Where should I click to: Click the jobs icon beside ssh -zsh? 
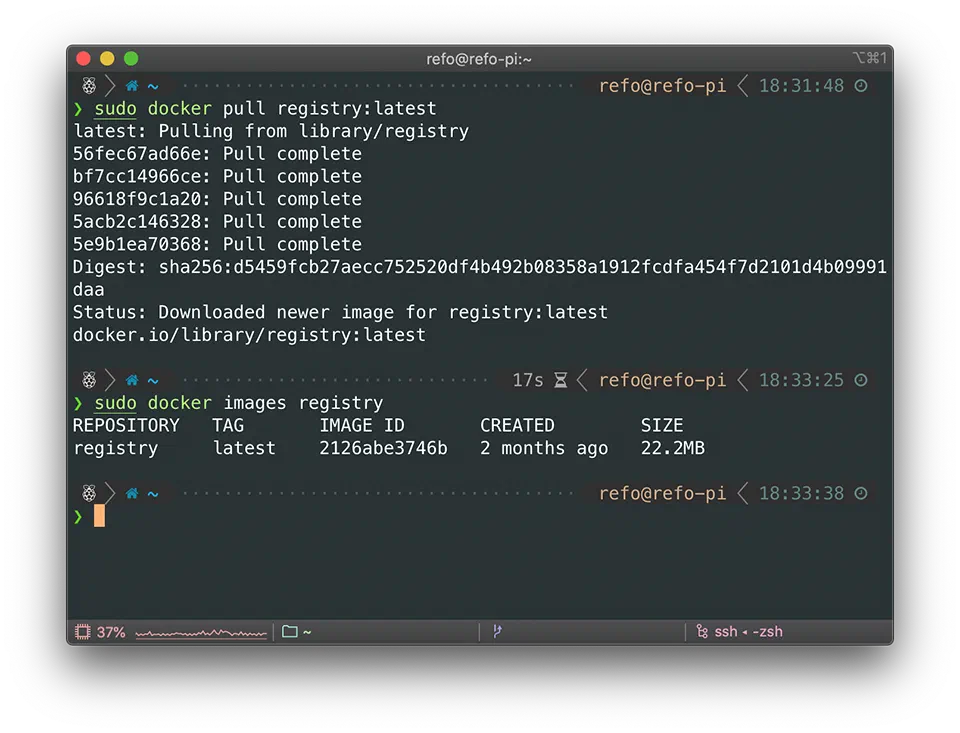703,632
